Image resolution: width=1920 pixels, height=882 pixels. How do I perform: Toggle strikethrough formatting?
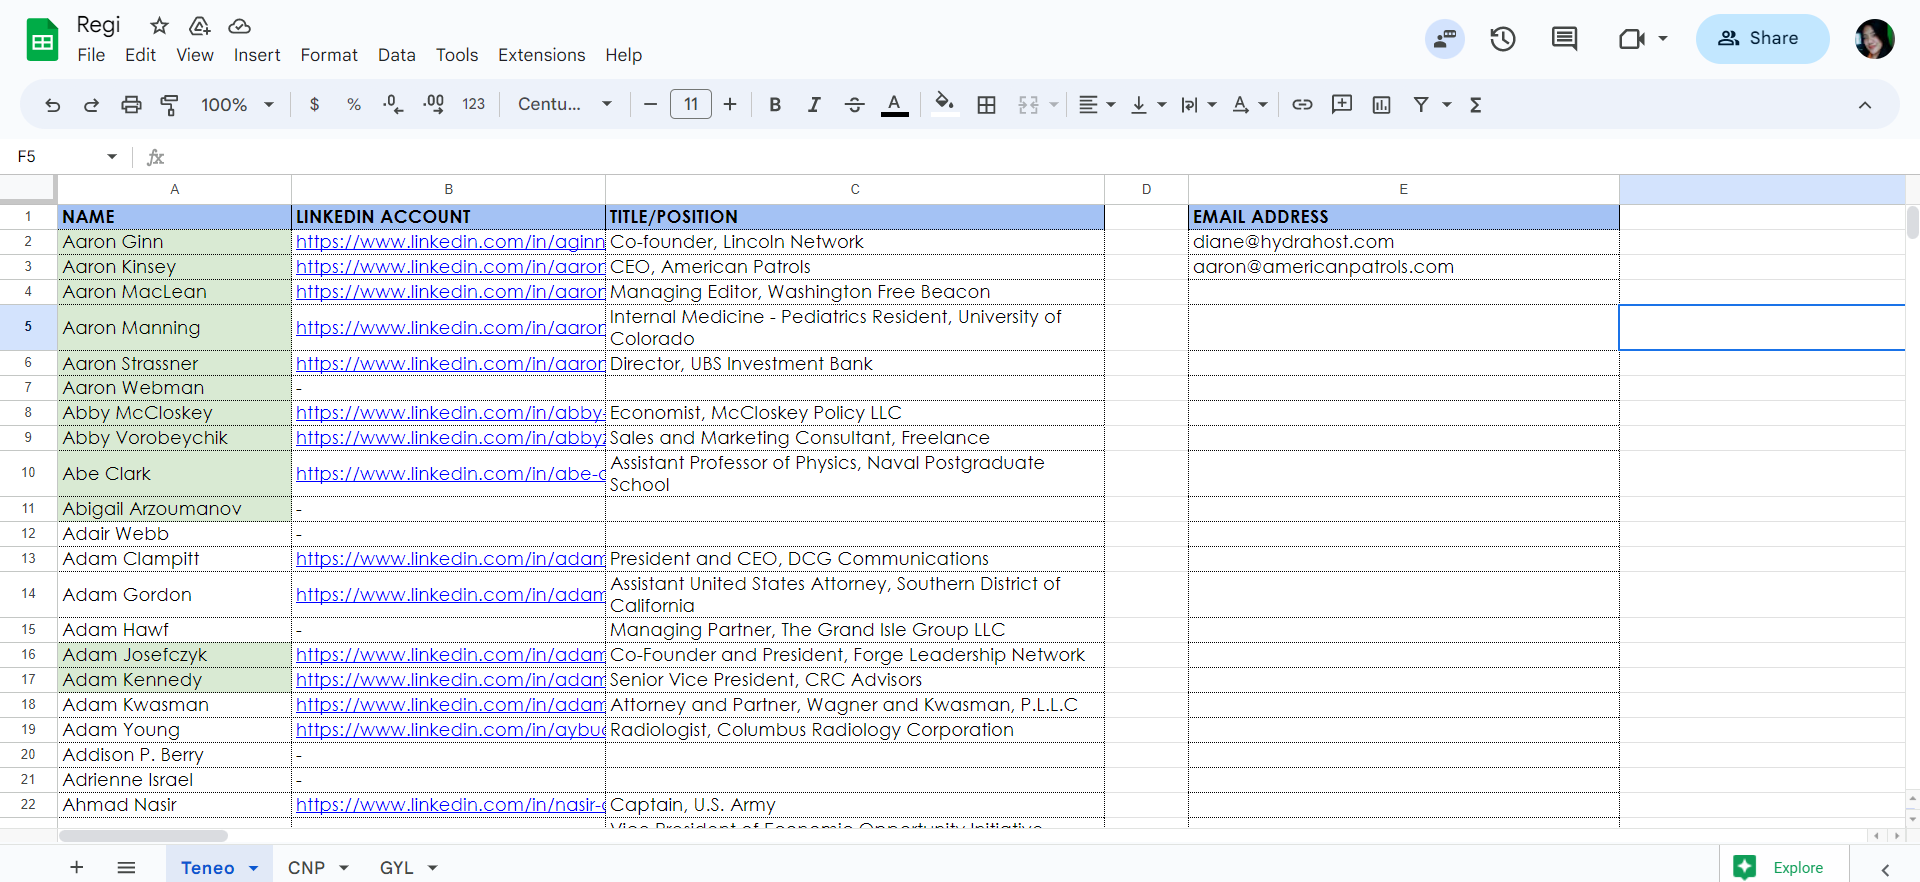854,105
